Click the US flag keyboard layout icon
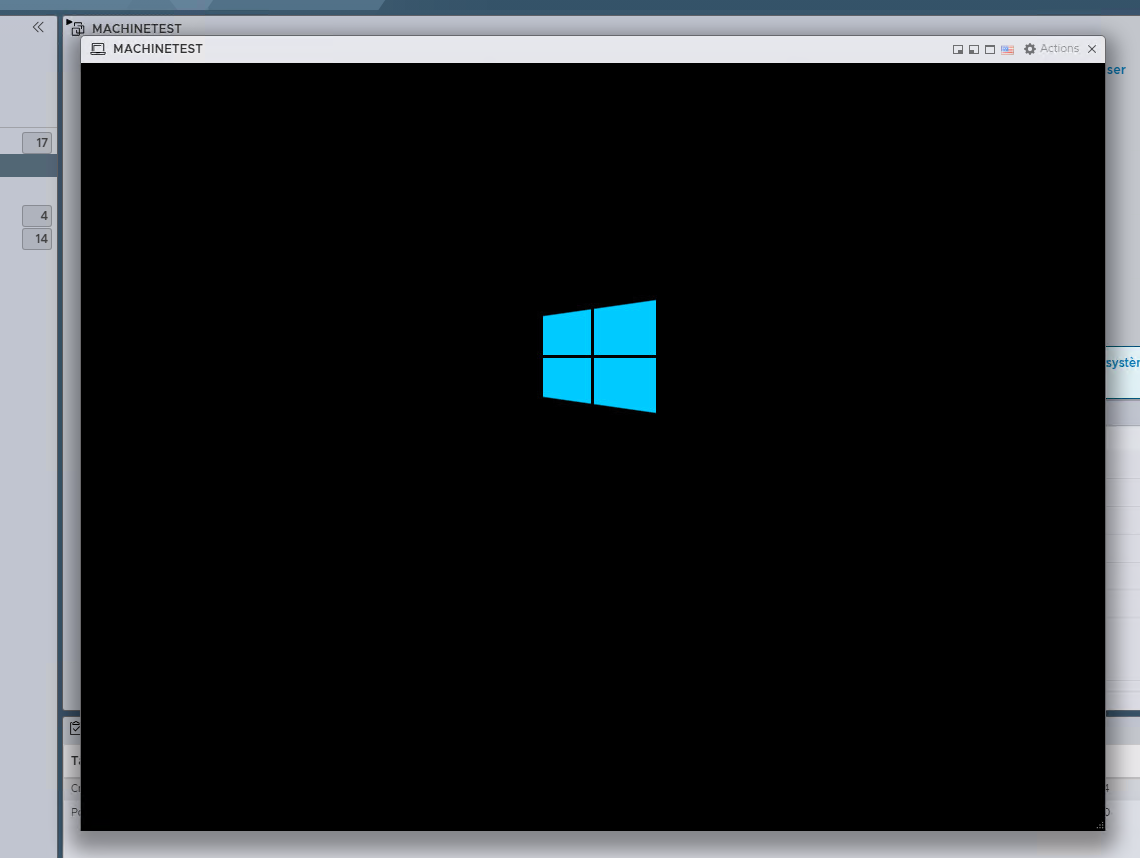The width and height of the screenshot is (1140, 858). point(1007,49)
